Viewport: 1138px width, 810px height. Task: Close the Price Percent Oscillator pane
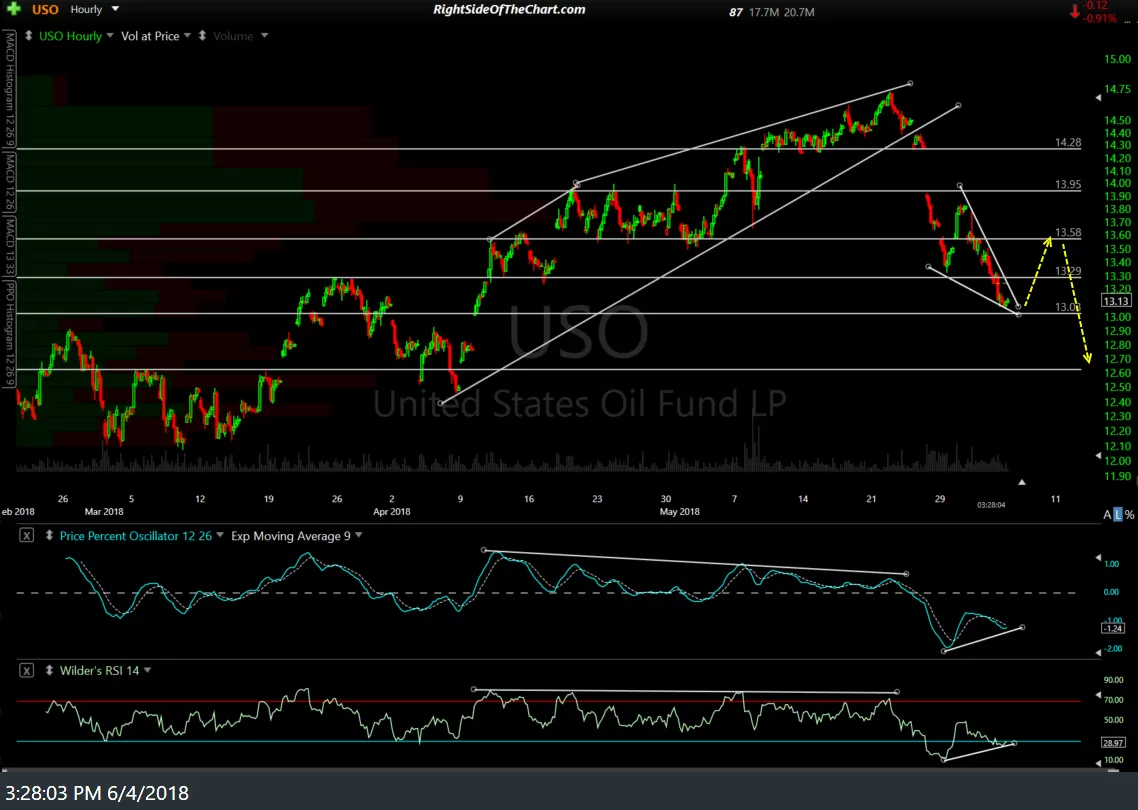coord(26,536)
